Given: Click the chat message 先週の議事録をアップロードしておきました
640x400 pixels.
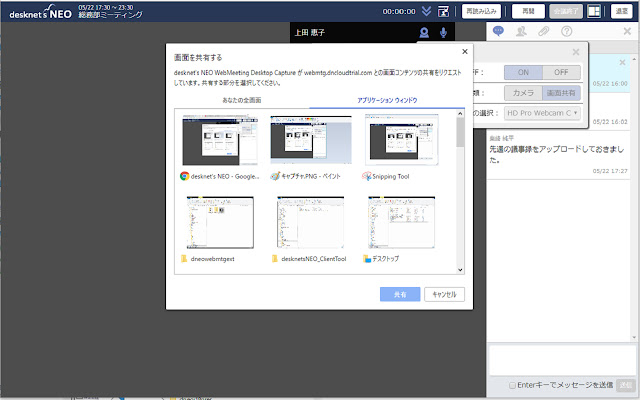Looking at the screenshot, I should click(557, 154).
